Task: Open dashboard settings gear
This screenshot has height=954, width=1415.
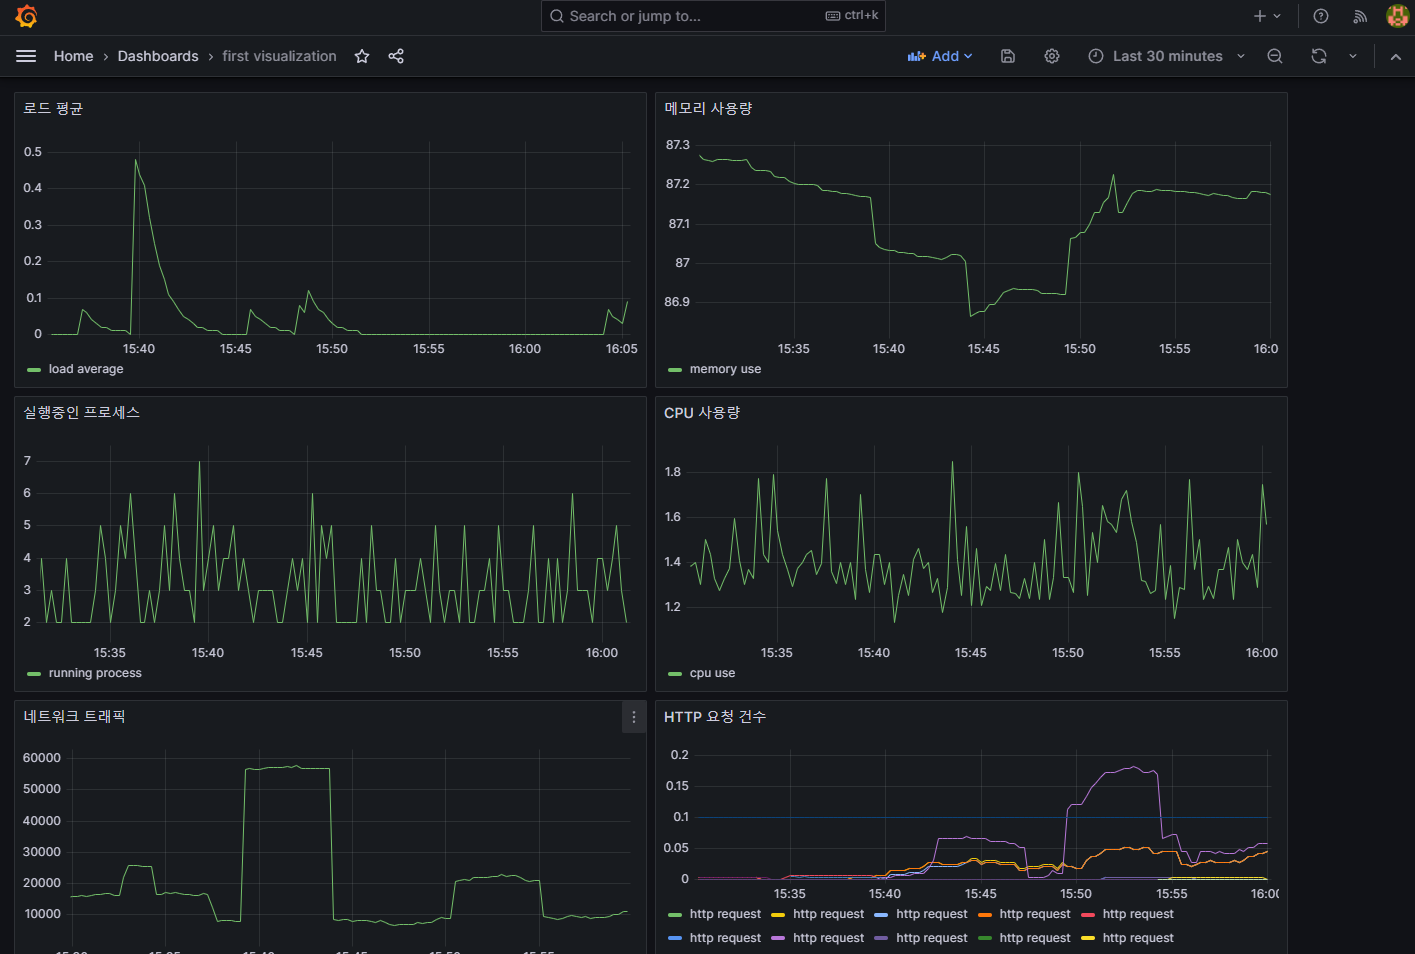Action: pyautogui.click(x=1052, y=56)
